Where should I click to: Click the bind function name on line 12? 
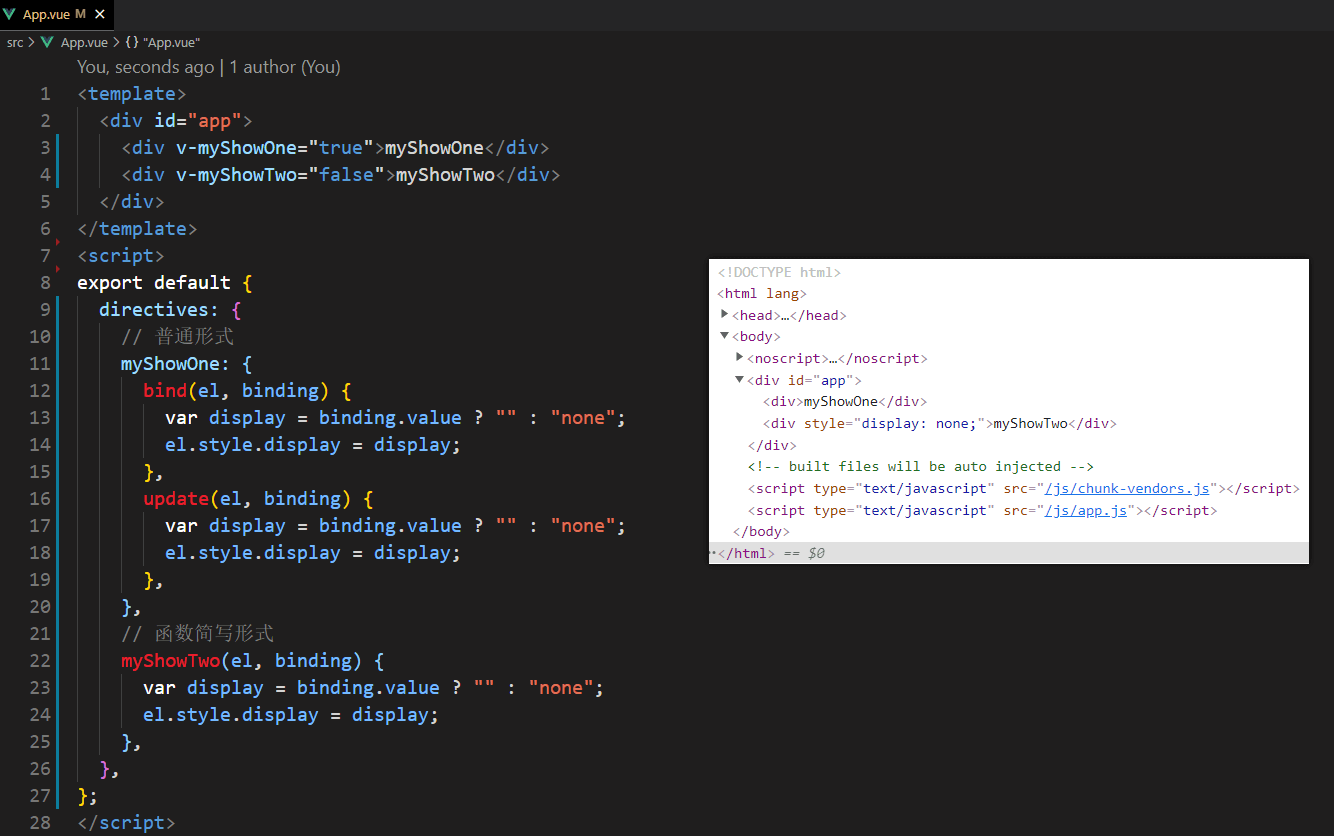(165, 391)
